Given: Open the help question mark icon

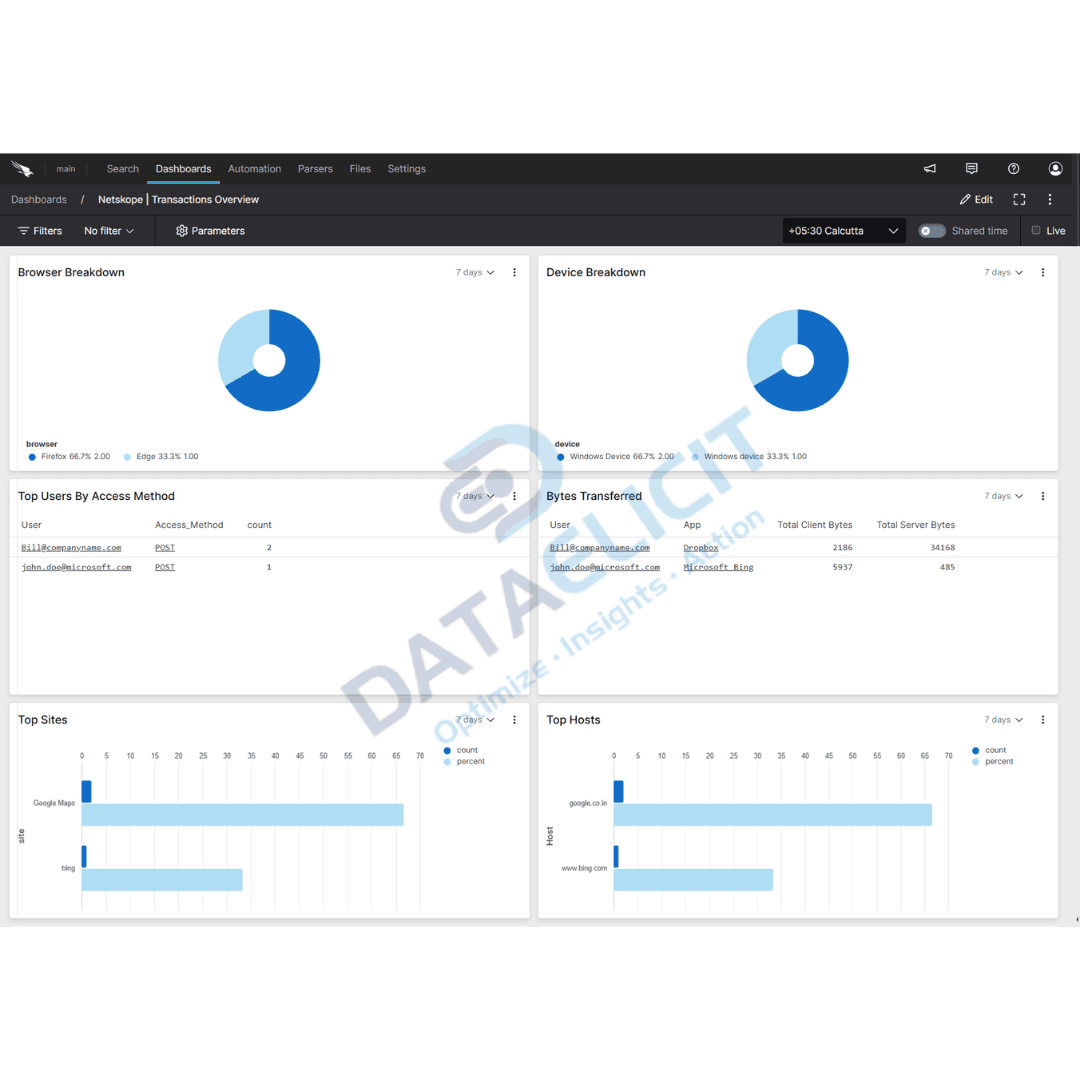Looking at the screenshot, I should [x=1013, y=168].
